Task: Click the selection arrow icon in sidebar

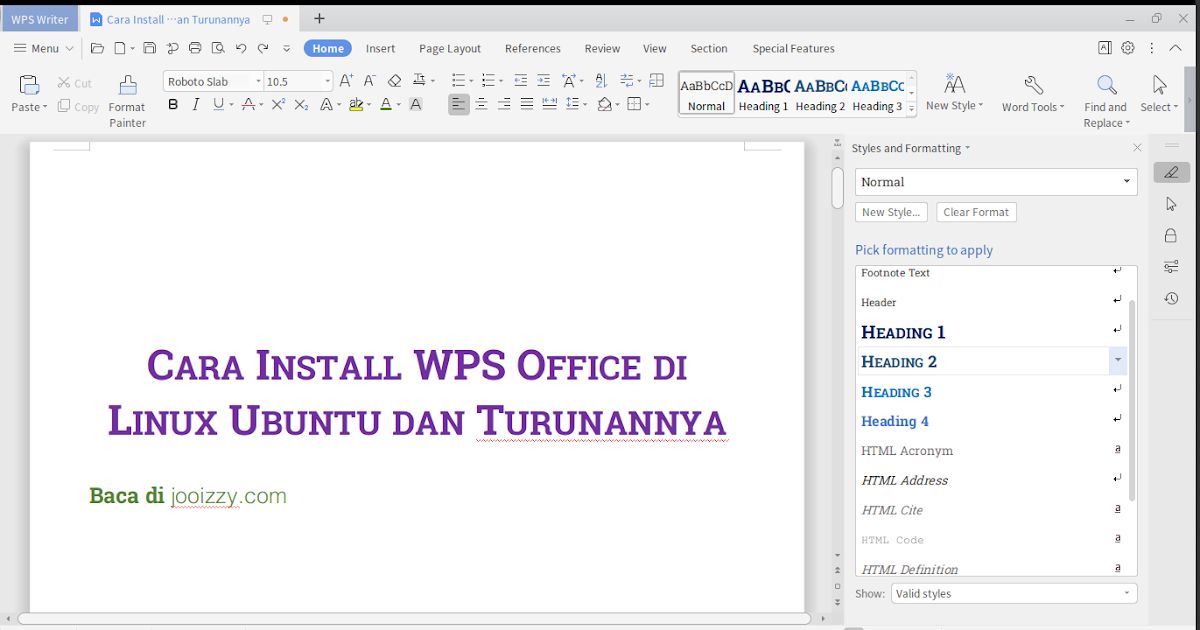Action: point(1171,204)
